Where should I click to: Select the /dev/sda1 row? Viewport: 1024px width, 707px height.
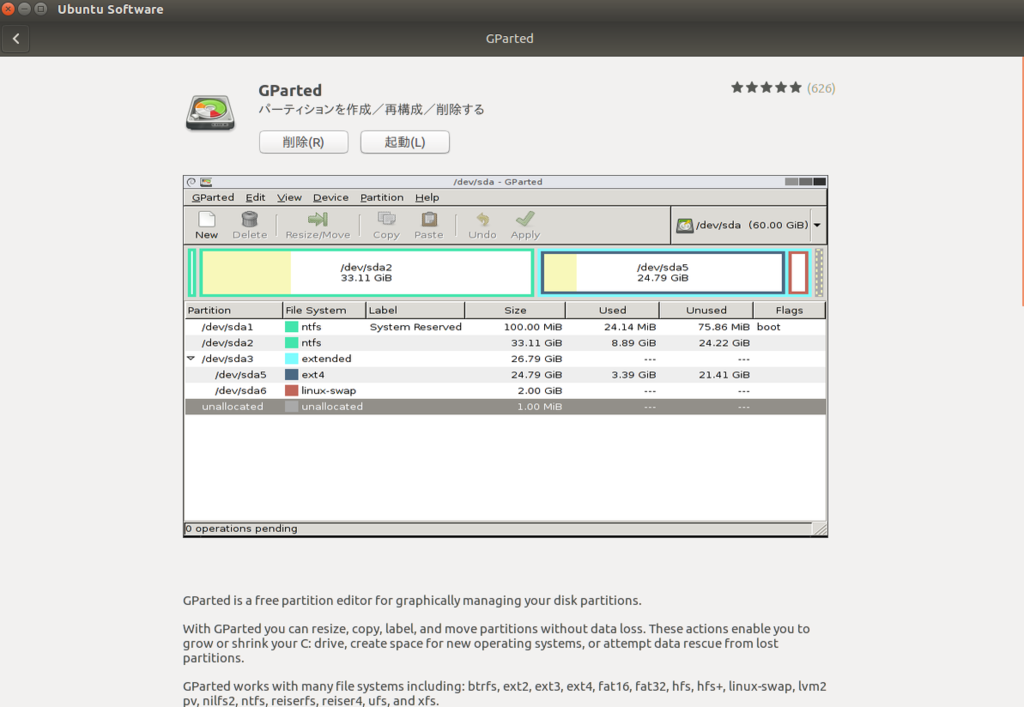pos(505,326)
